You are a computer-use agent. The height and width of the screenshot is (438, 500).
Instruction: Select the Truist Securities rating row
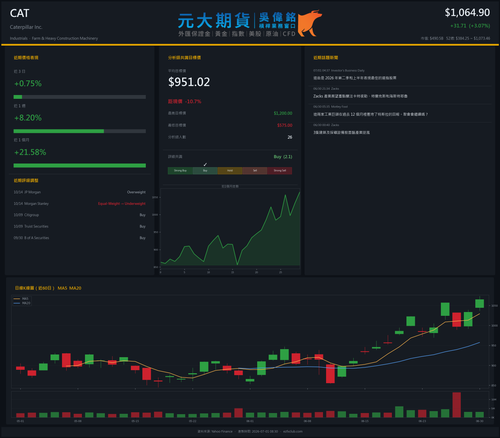(80, 226)
